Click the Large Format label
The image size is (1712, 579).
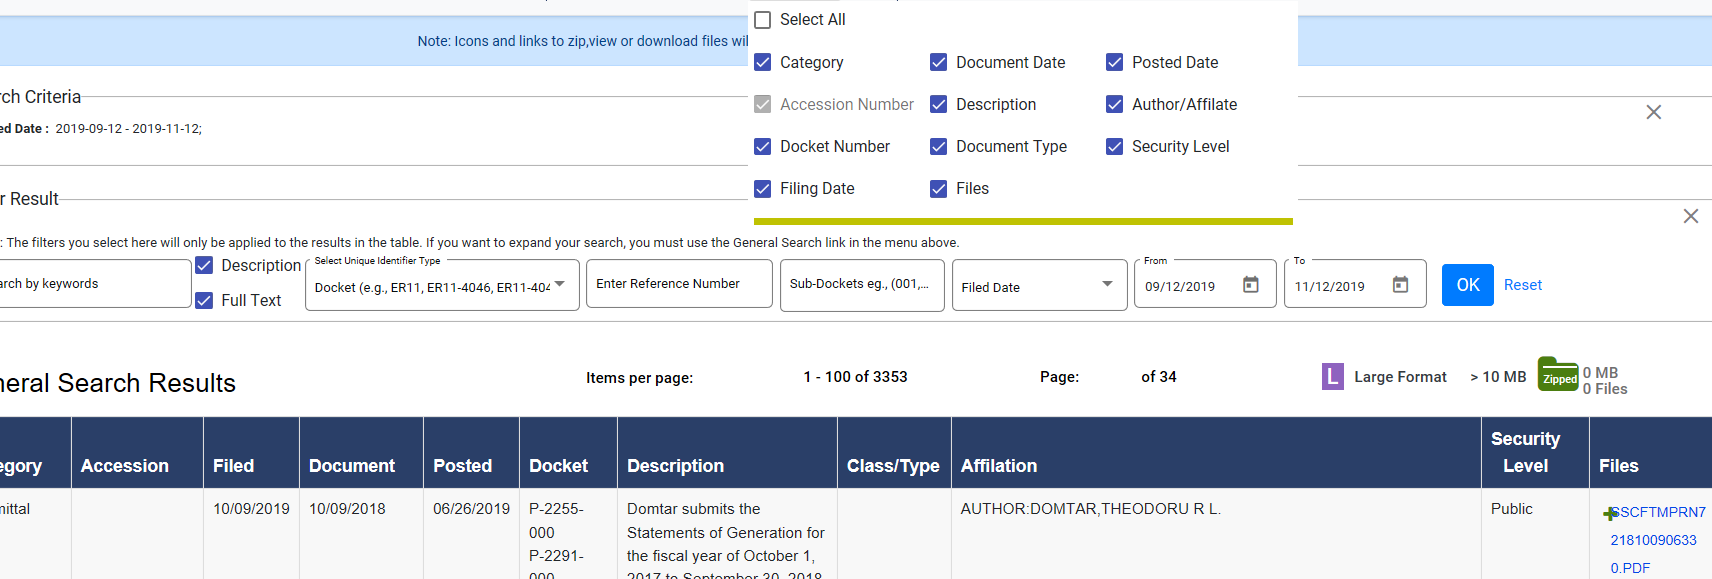tap(1400, 377)
